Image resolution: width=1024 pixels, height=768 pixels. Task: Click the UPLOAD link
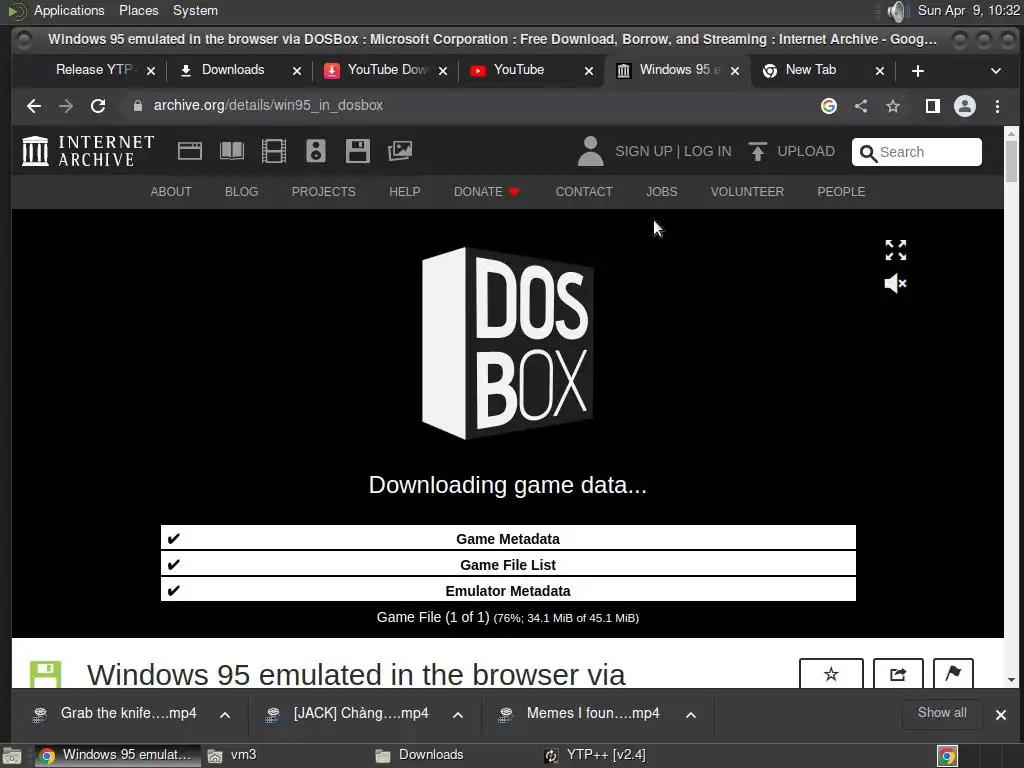pyautogui.click(x=806, y=152)
